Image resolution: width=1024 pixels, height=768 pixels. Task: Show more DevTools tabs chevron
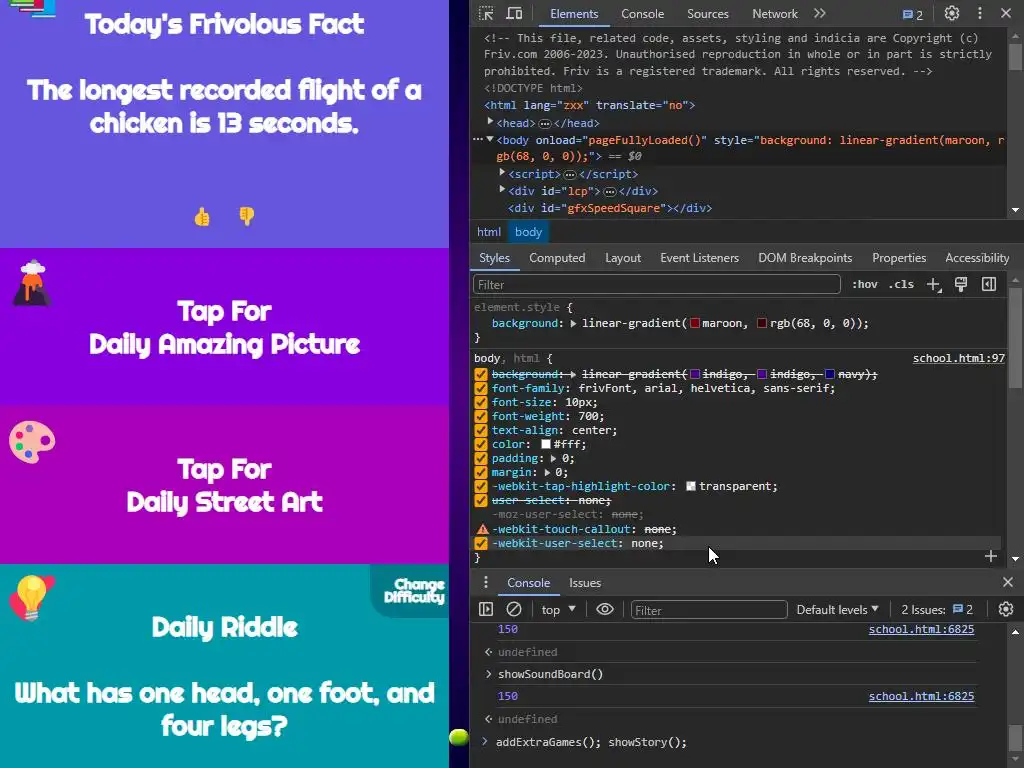pos(820,13)
